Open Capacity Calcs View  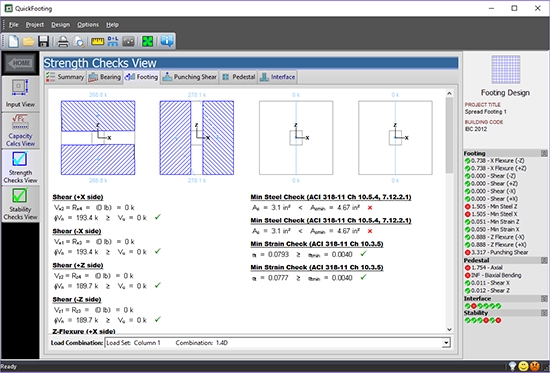click(20, 131)
